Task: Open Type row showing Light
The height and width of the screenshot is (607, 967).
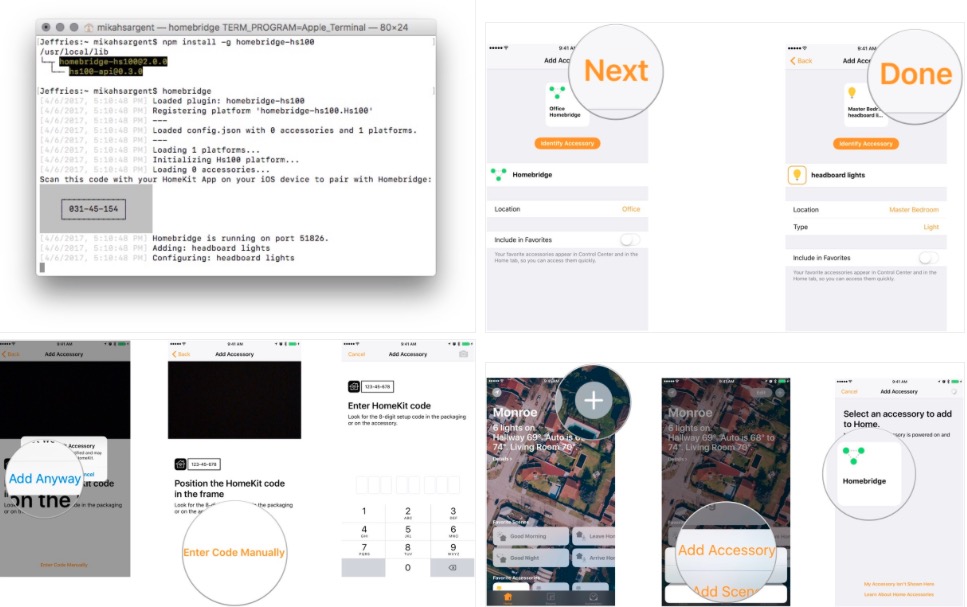Action: tap(866, 227)
